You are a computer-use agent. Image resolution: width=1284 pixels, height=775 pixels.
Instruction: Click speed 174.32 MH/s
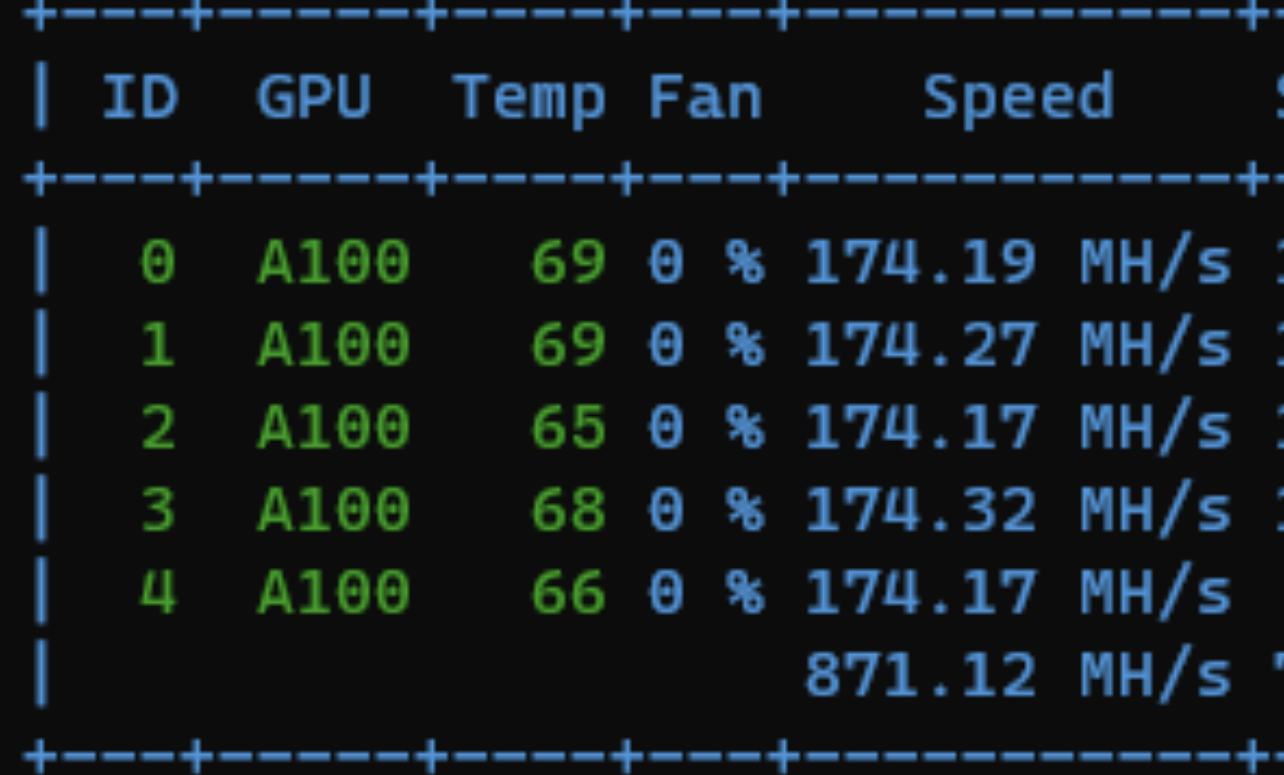1018,511
